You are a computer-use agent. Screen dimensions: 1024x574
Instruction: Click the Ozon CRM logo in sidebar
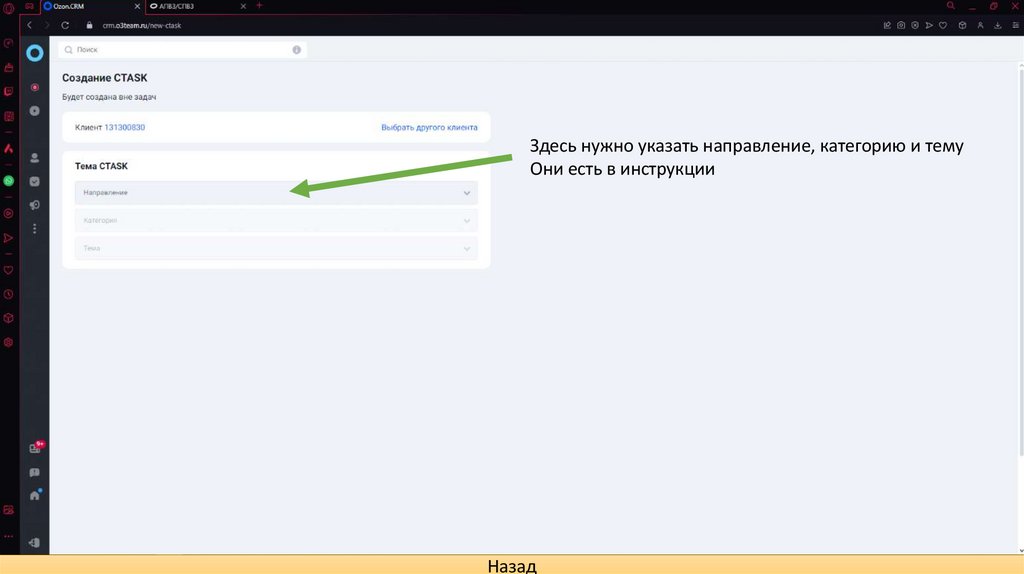click(35, 53)
